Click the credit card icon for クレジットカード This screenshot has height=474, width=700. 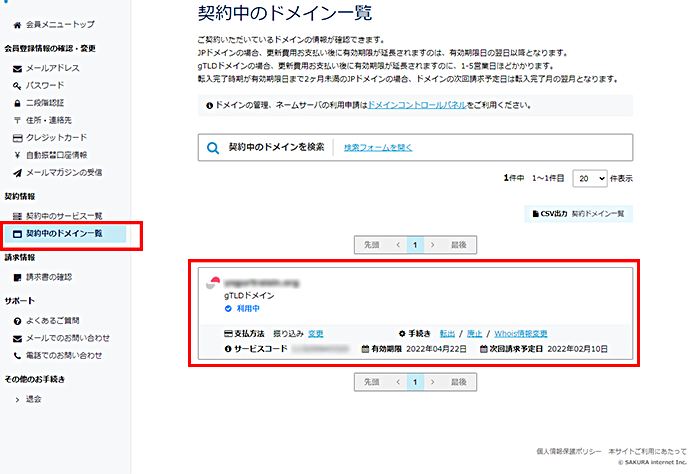pos(17,137)
